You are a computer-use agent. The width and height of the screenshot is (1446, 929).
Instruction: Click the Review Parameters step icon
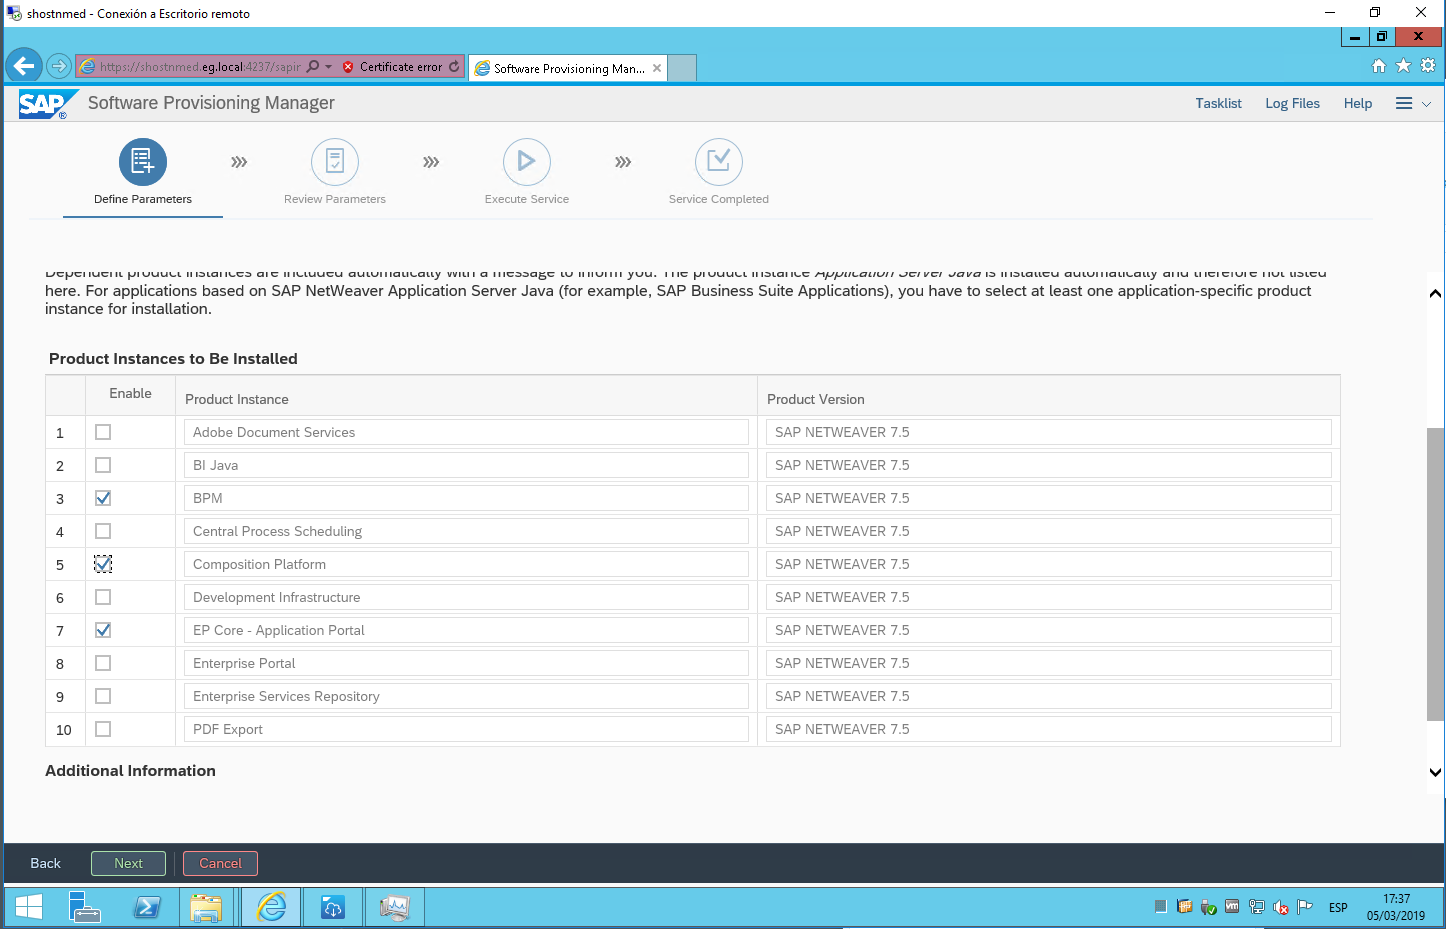[335, 162]
